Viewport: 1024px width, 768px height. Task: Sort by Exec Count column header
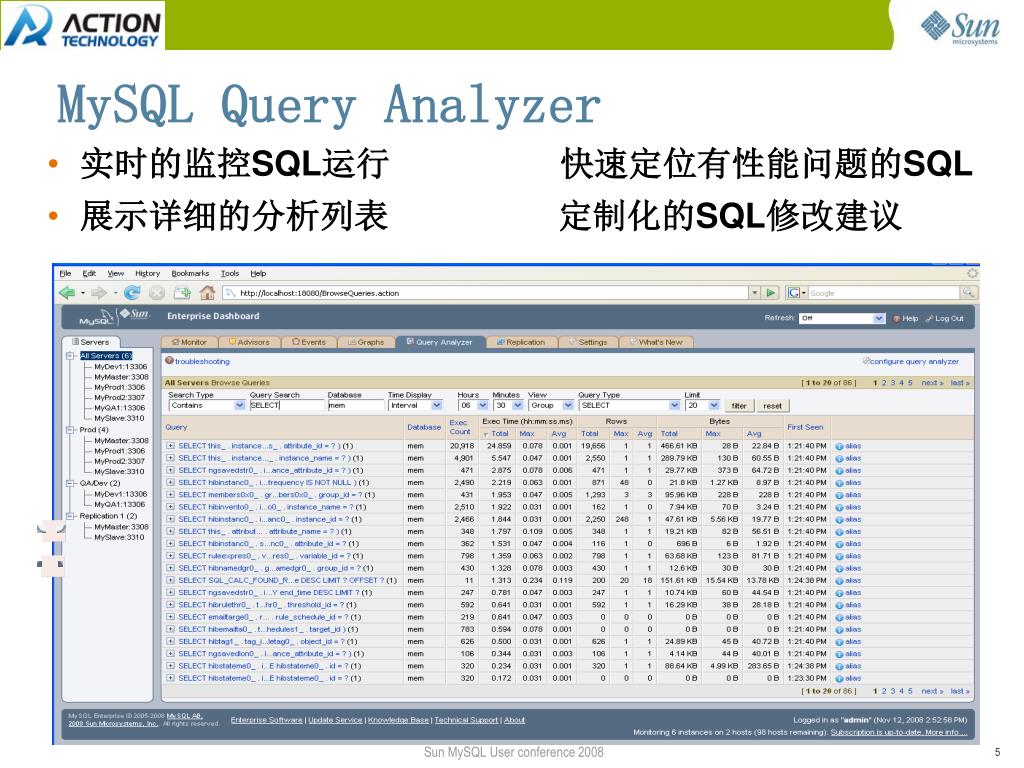tap(460, 427)
